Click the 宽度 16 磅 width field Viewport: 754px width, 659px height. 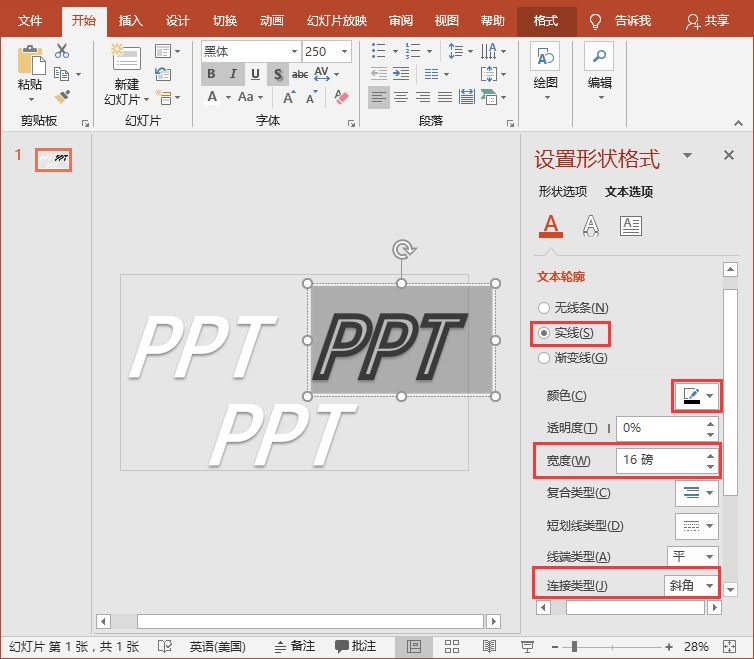666,460
